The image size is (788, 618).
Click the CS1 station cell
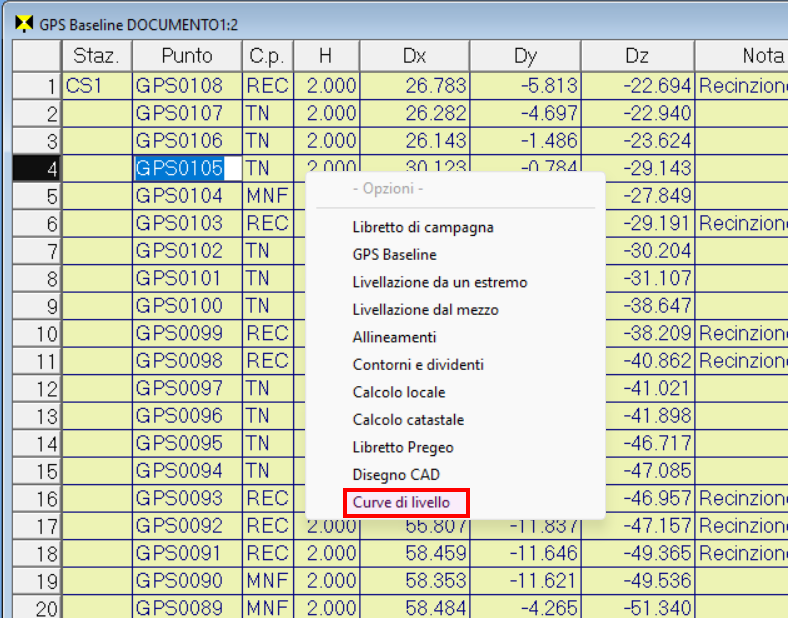pyautogui.click(x=97, y=86)
